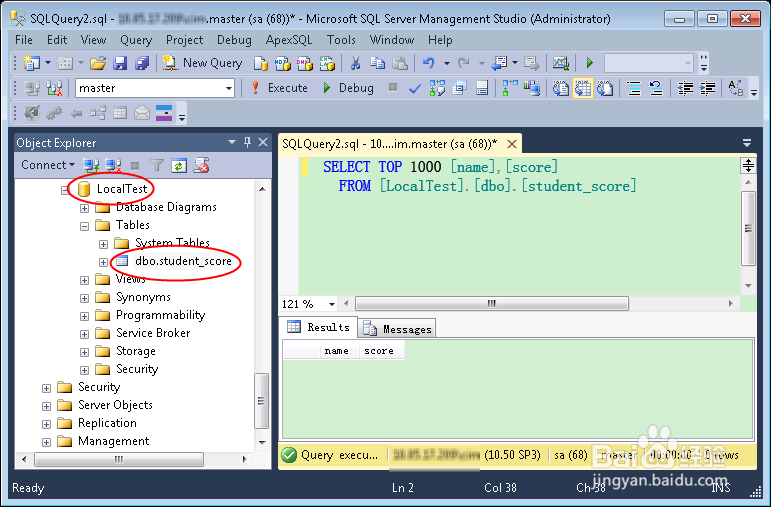
Task: Display the estimated execution plan icon
Action: (x=437, y=88)
